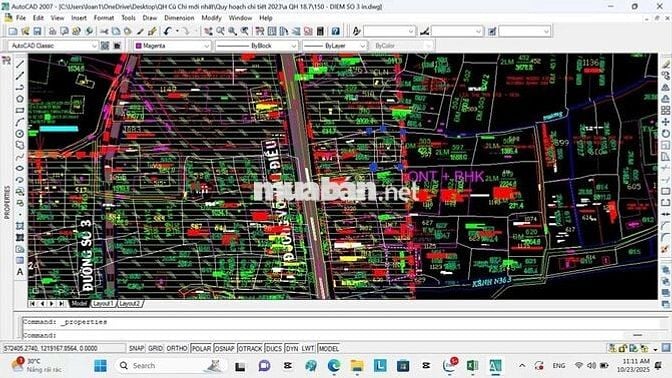
Task: Click the Open file icon
Action: point(25,31)
